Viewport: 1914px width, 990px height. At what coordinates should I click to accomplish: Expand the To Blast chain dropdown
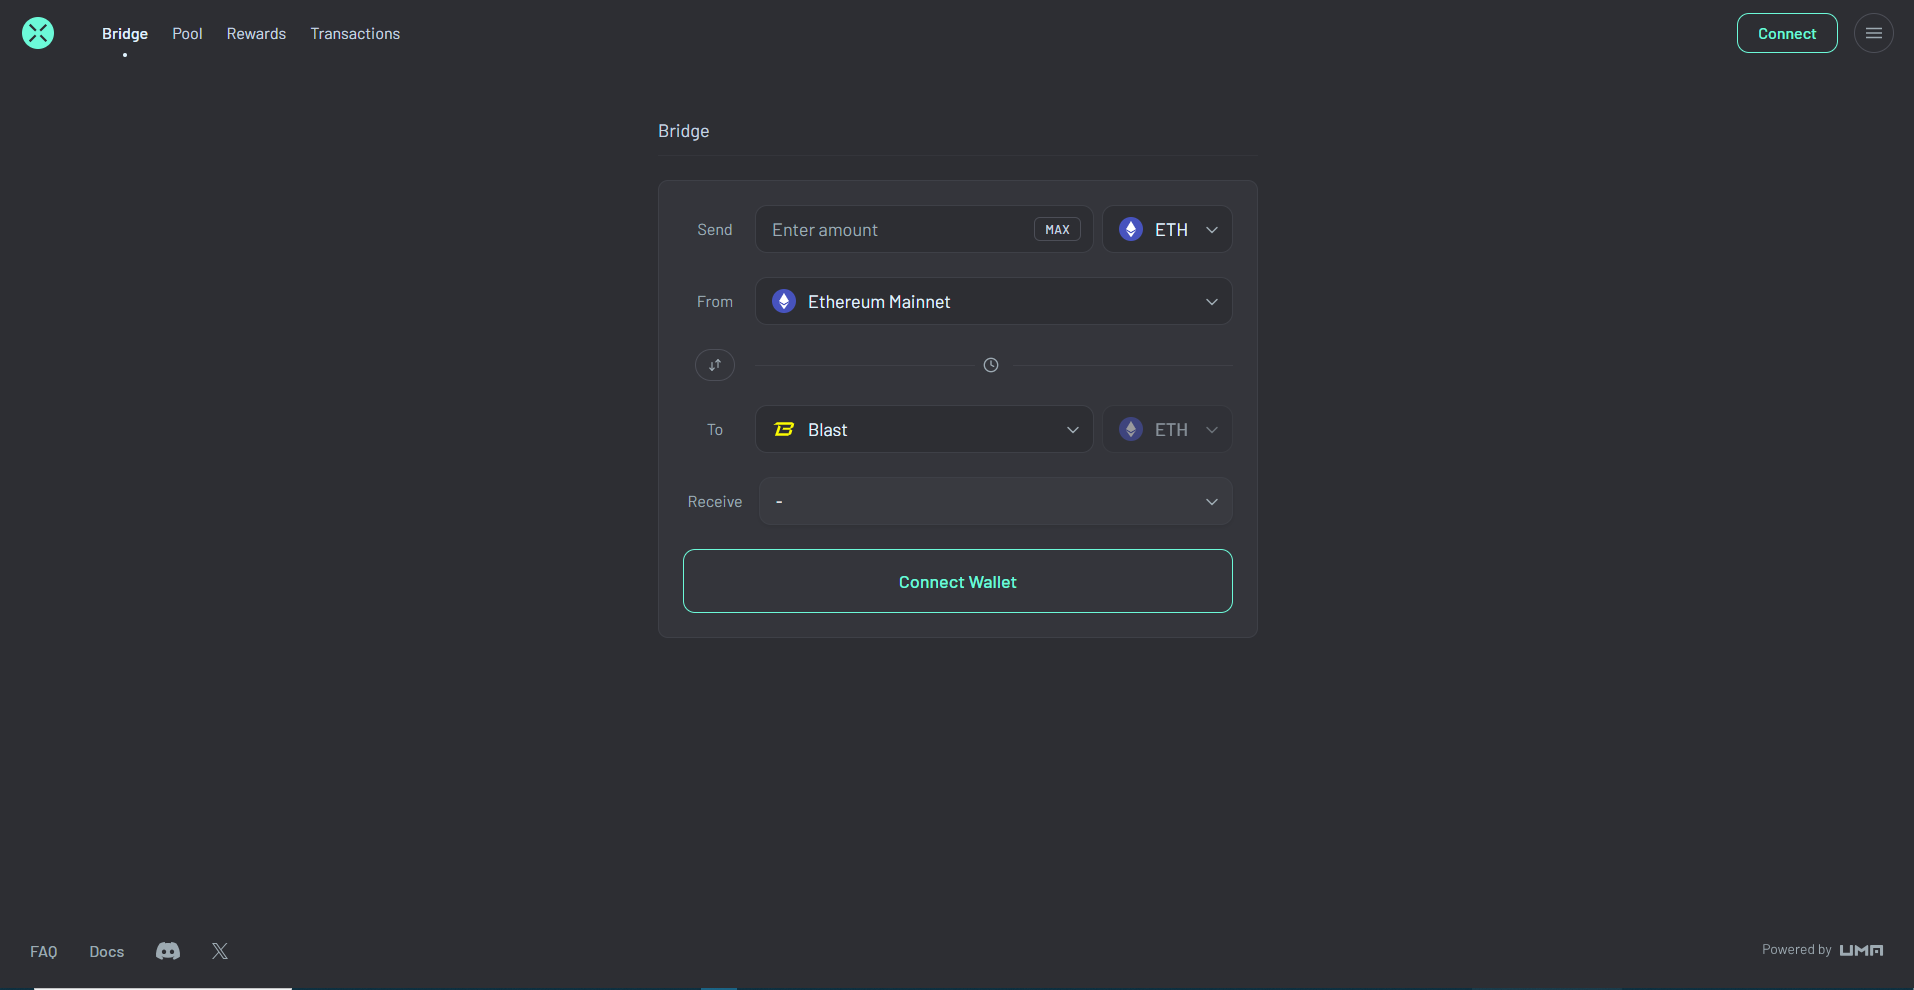923,429
